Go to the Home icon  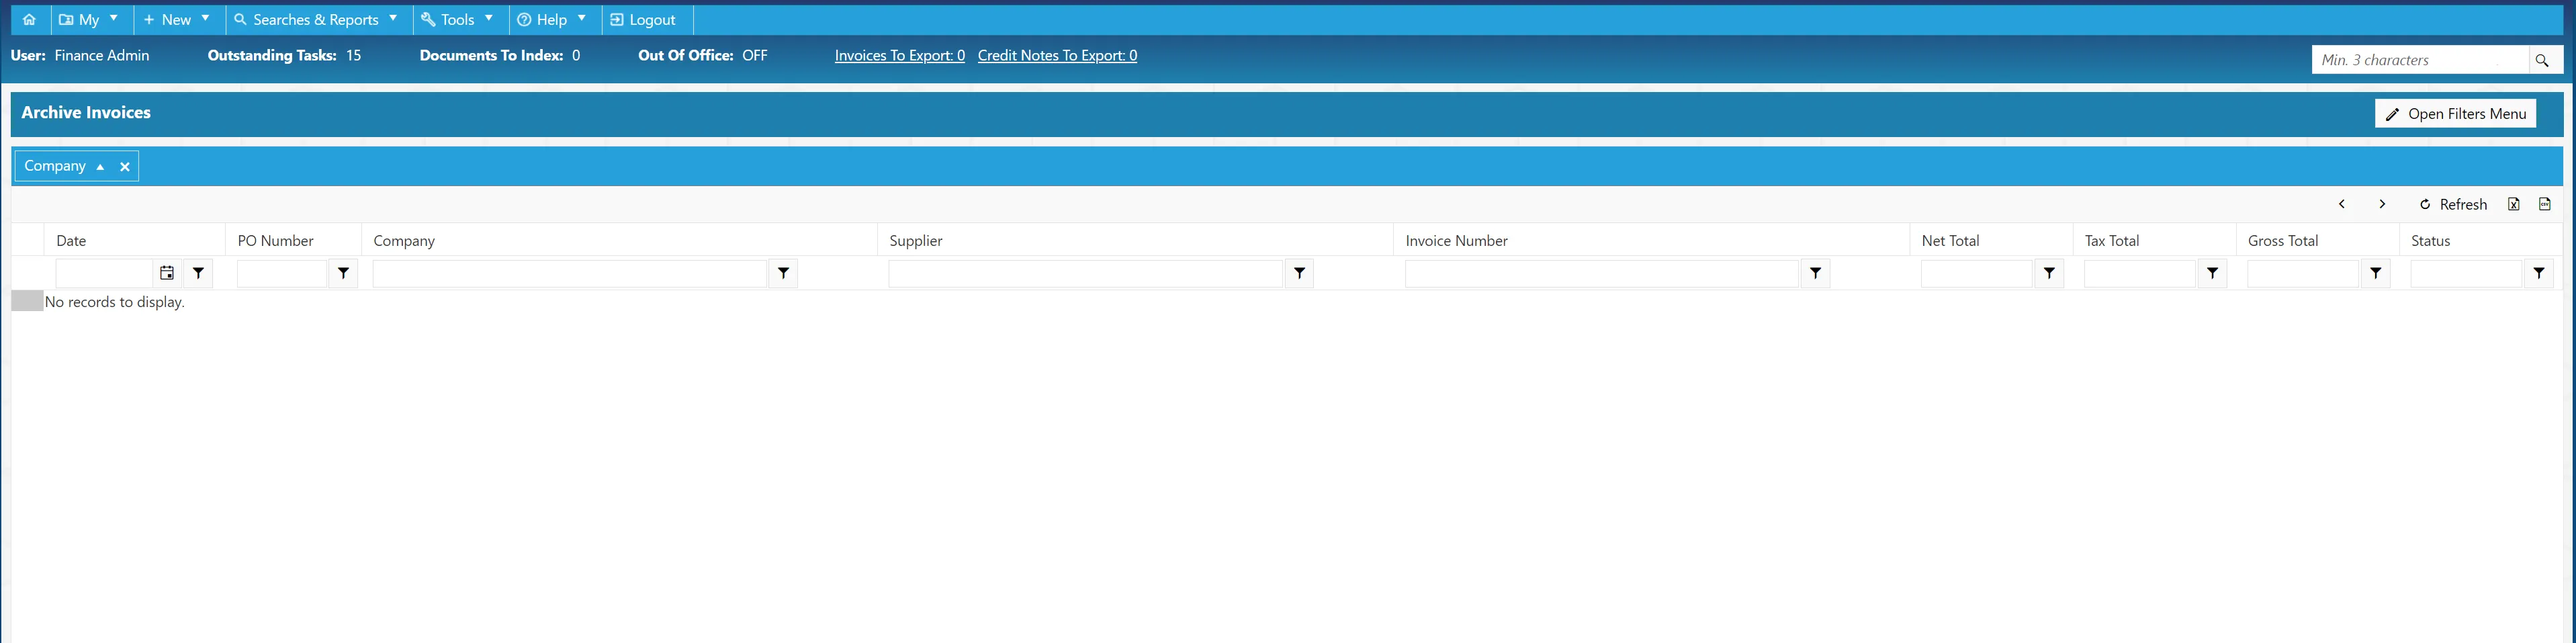click(29, 19)
